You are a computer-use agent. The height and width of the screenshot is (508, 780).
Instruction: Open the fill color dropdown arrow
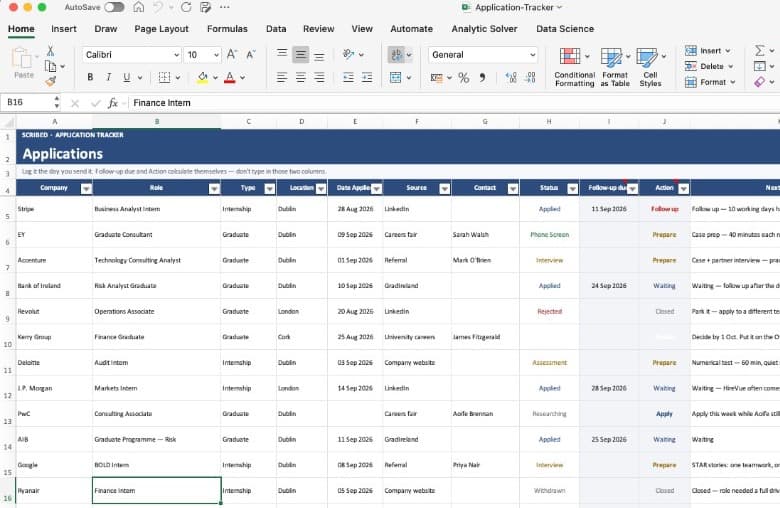(x=215, y=78)
